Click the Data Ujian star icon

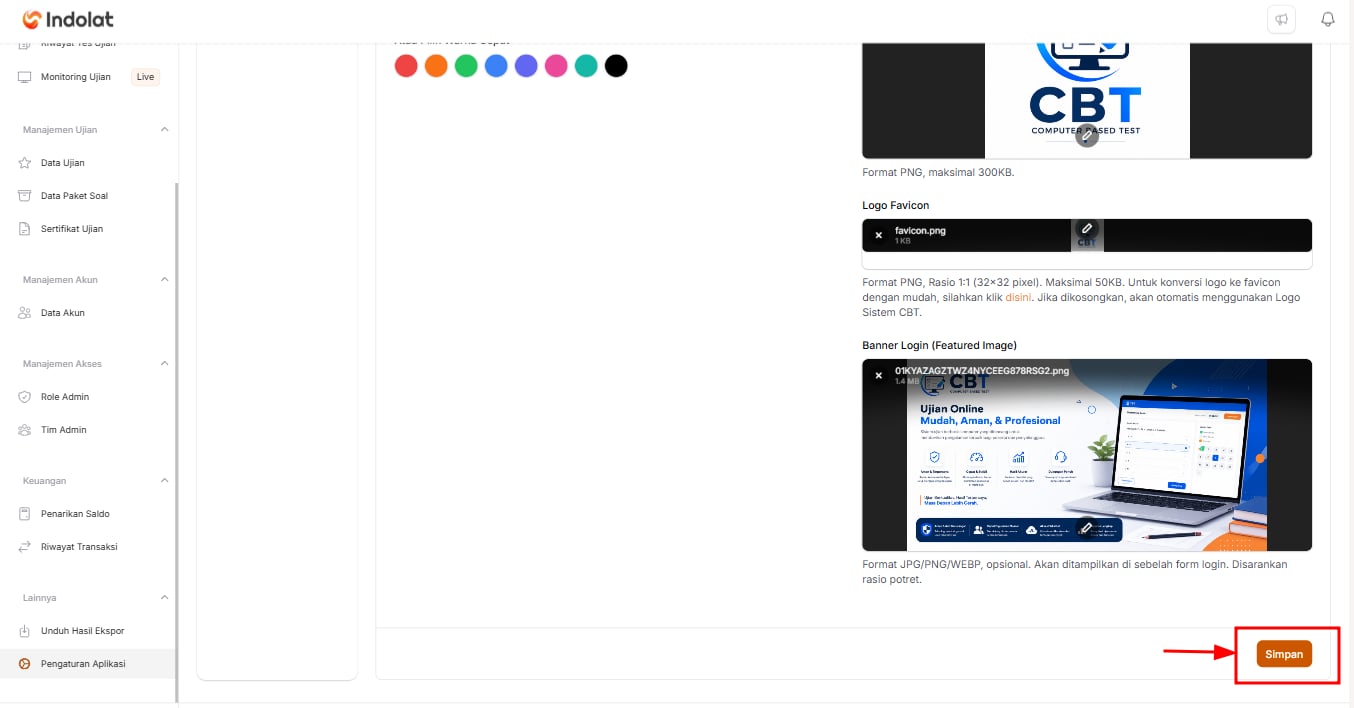25,163
